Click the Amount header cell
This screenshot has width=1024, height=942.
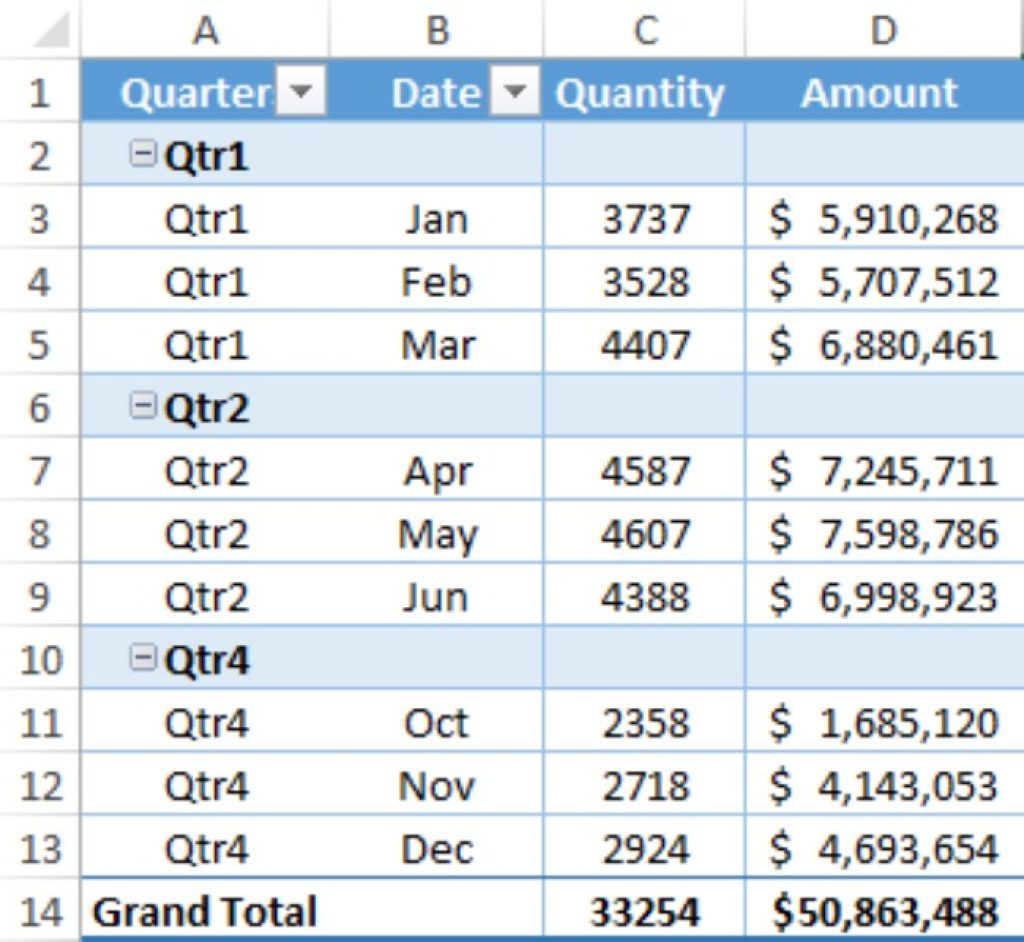tap(880, 94)
